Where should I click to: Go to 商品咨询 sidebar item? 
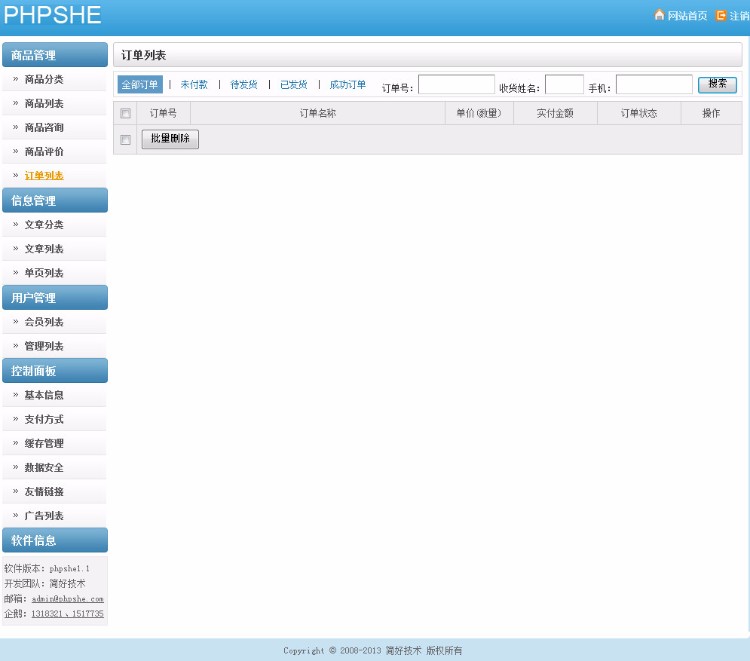(x=44, y=128)
